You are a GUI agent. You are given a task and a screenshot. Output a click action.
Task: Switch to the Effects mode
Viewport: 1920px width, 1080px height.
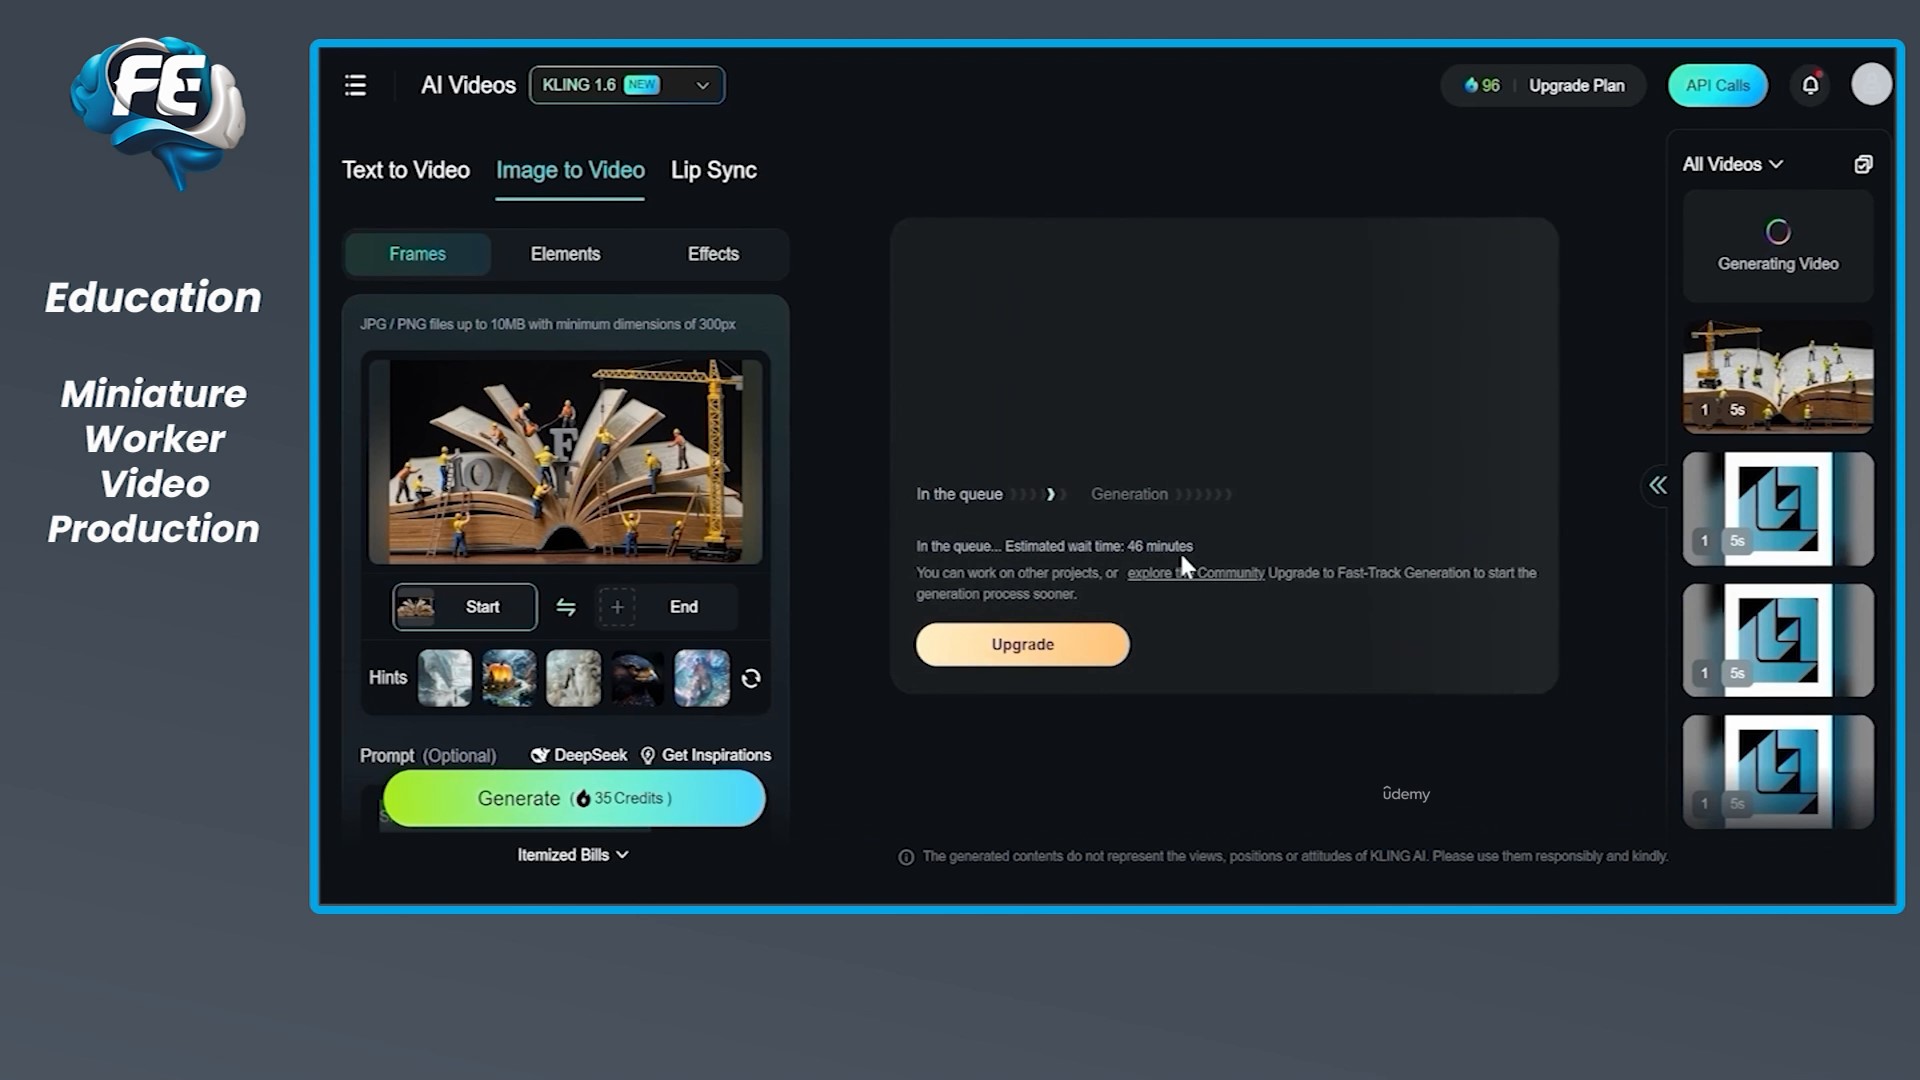[x=713, y=254]
